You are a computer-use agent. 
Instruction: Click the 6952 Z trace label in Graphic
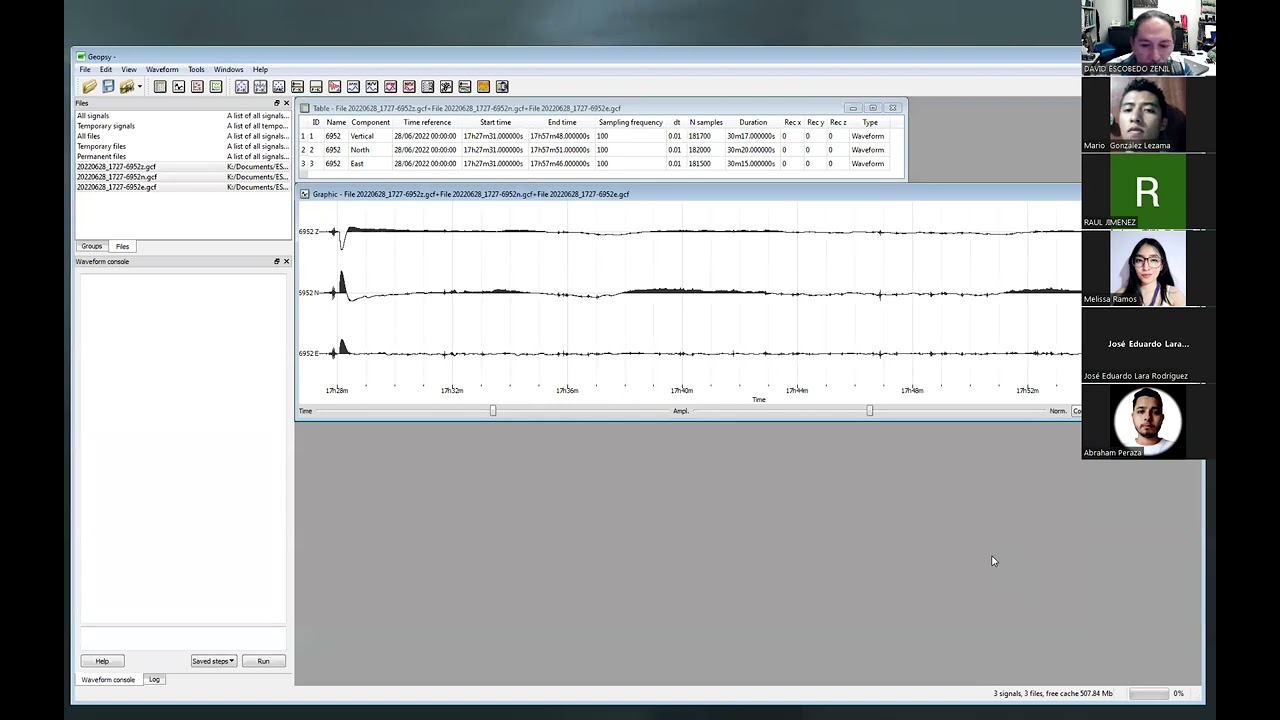pyautogui.click(x=308, y=232)
